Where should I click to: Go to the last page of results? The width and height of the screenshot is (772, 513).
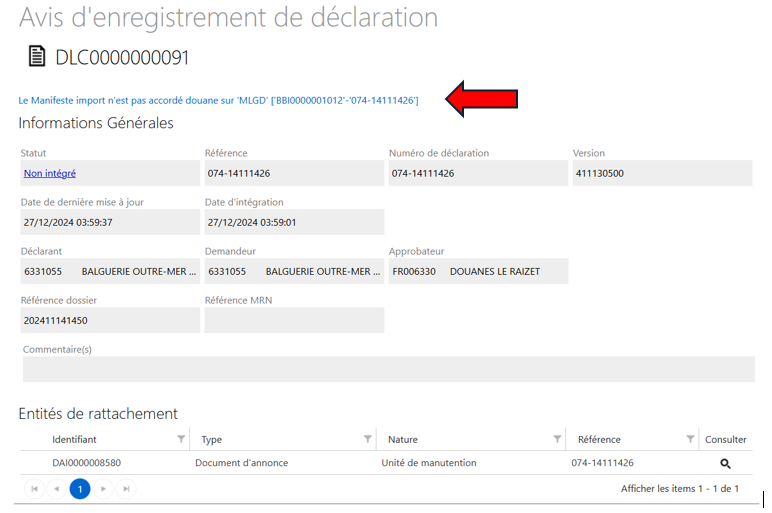(x=126, y=489)
